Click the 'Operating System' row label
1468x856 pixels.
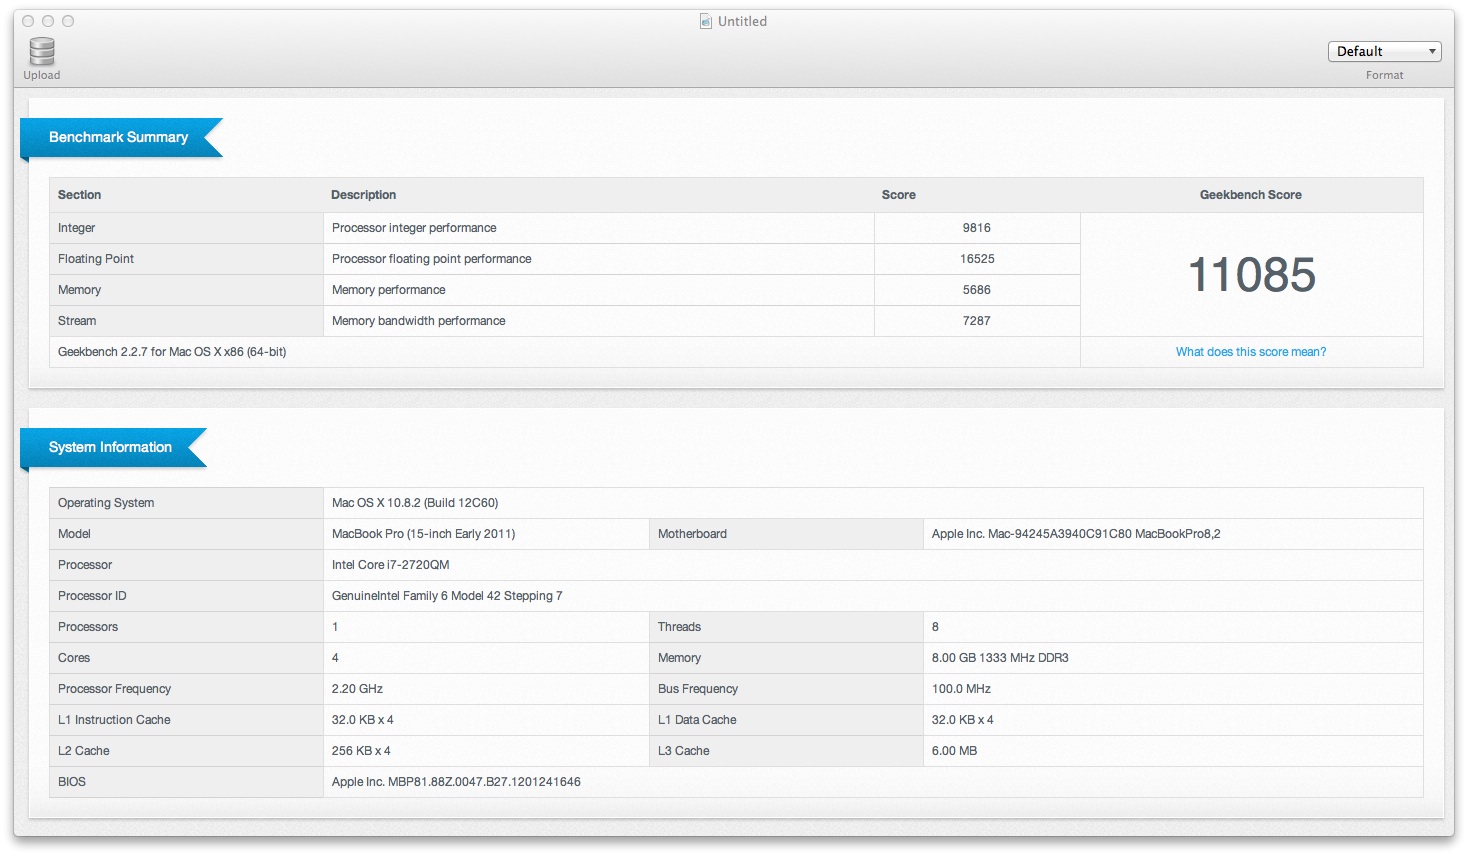point(106,503)
